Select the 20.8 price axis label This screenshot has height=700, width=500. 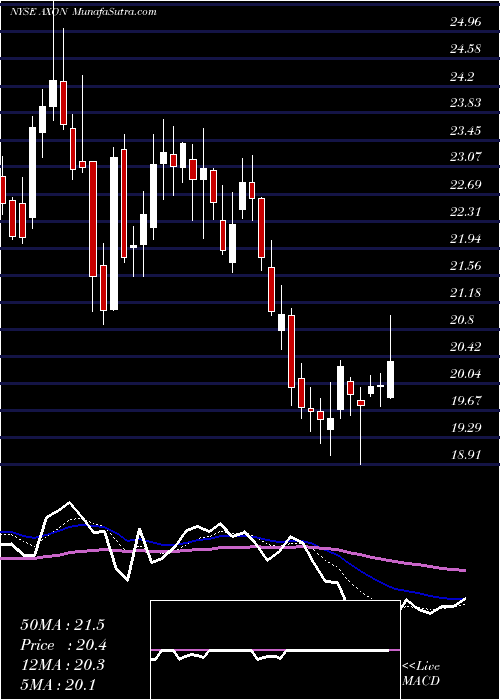pos(462,320)
